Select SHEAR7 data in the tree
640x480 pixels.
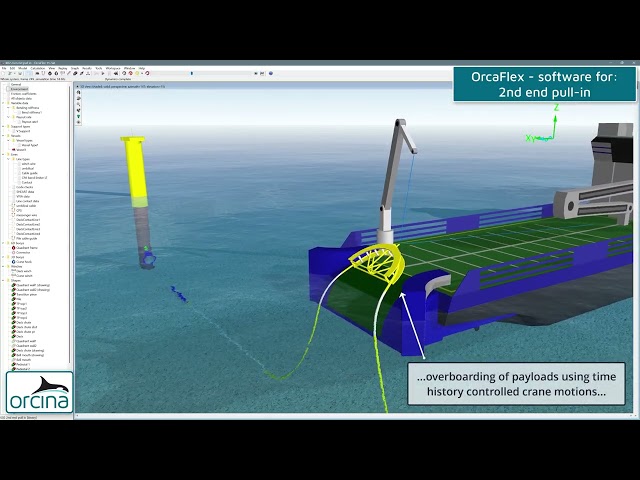[25, 191]
